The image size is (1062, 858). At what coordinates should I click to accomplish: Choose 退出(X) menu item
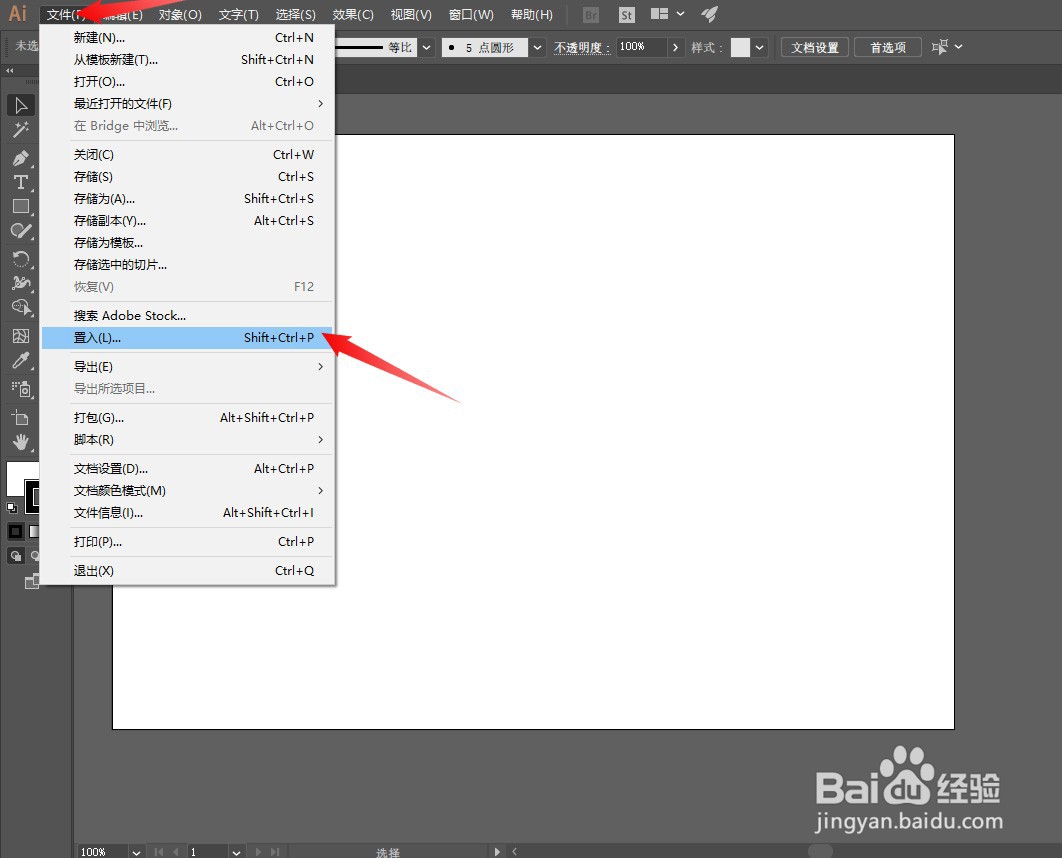click(x=187, y=571)
